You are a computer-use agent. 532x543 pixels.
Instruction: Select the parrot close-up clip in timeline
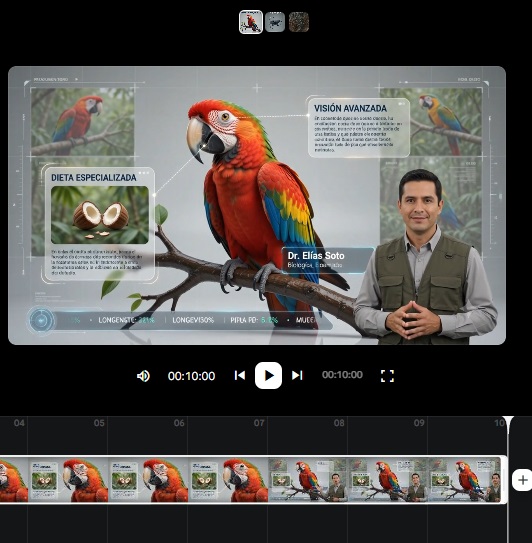click(x=134, y=480)
